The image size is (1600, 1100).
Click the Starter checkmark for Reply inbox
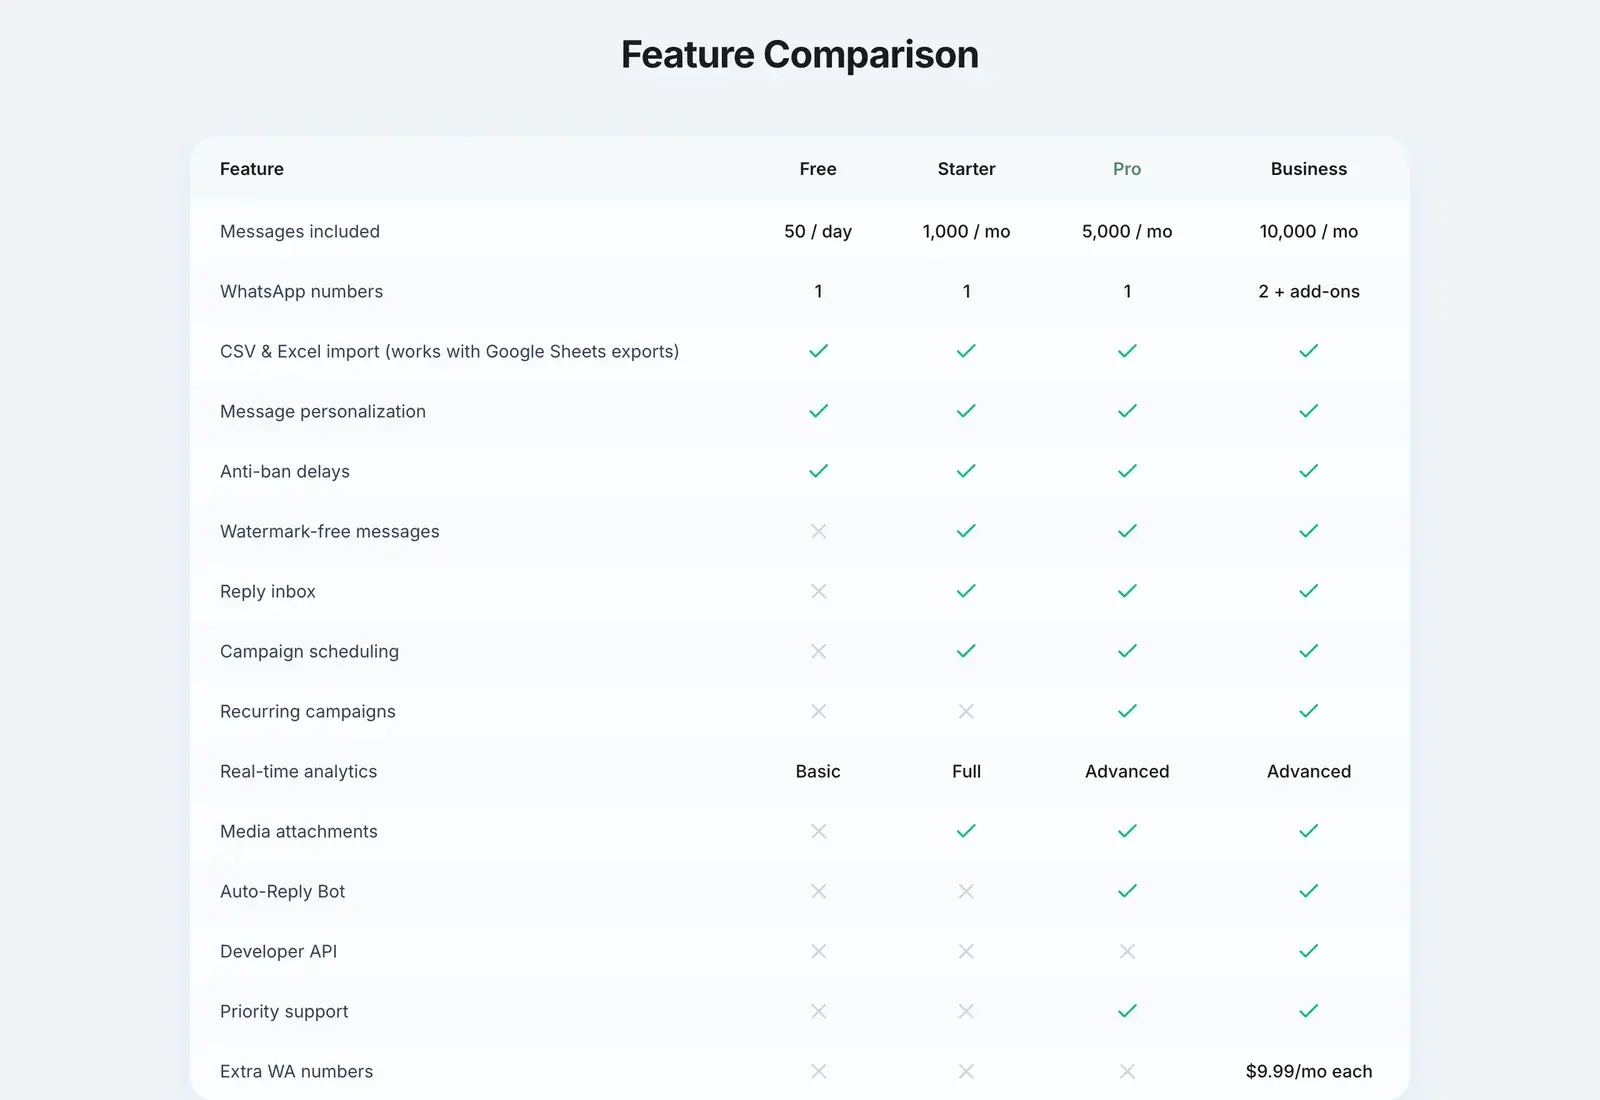coord(966,591)
